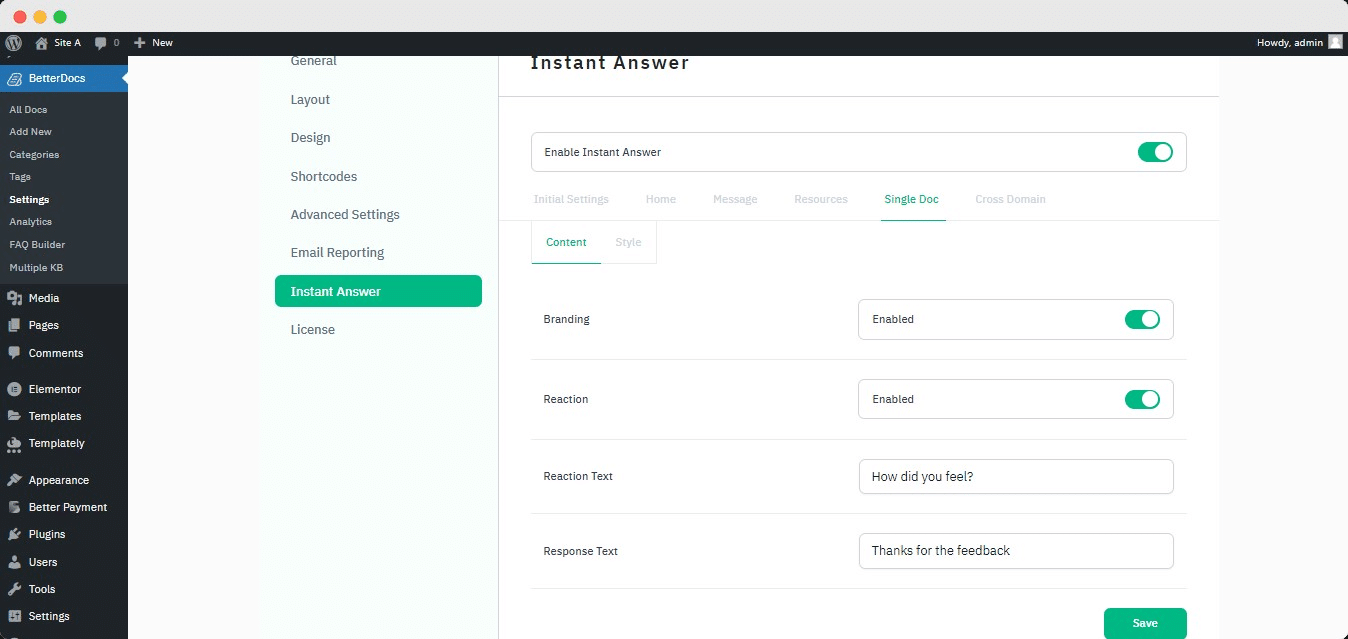The width and height of the screenshot is (1348, 639).
Task: Switch to the Cross Domain tab
Action: (x=1010, y=199)
